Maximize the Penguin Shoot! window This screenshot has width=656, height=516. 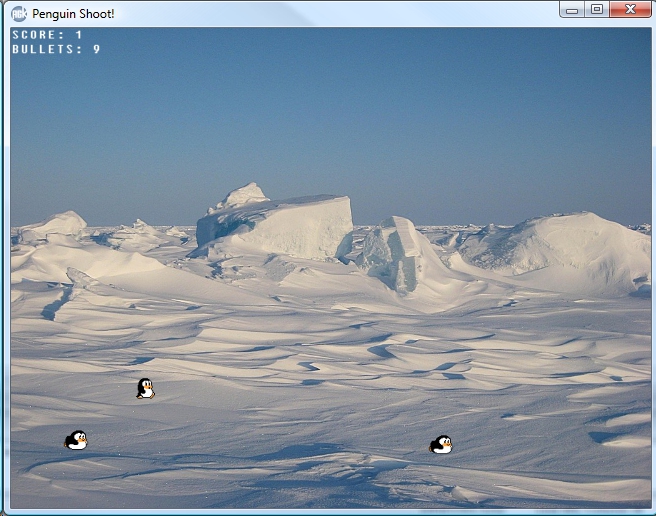tap(597, 9)
